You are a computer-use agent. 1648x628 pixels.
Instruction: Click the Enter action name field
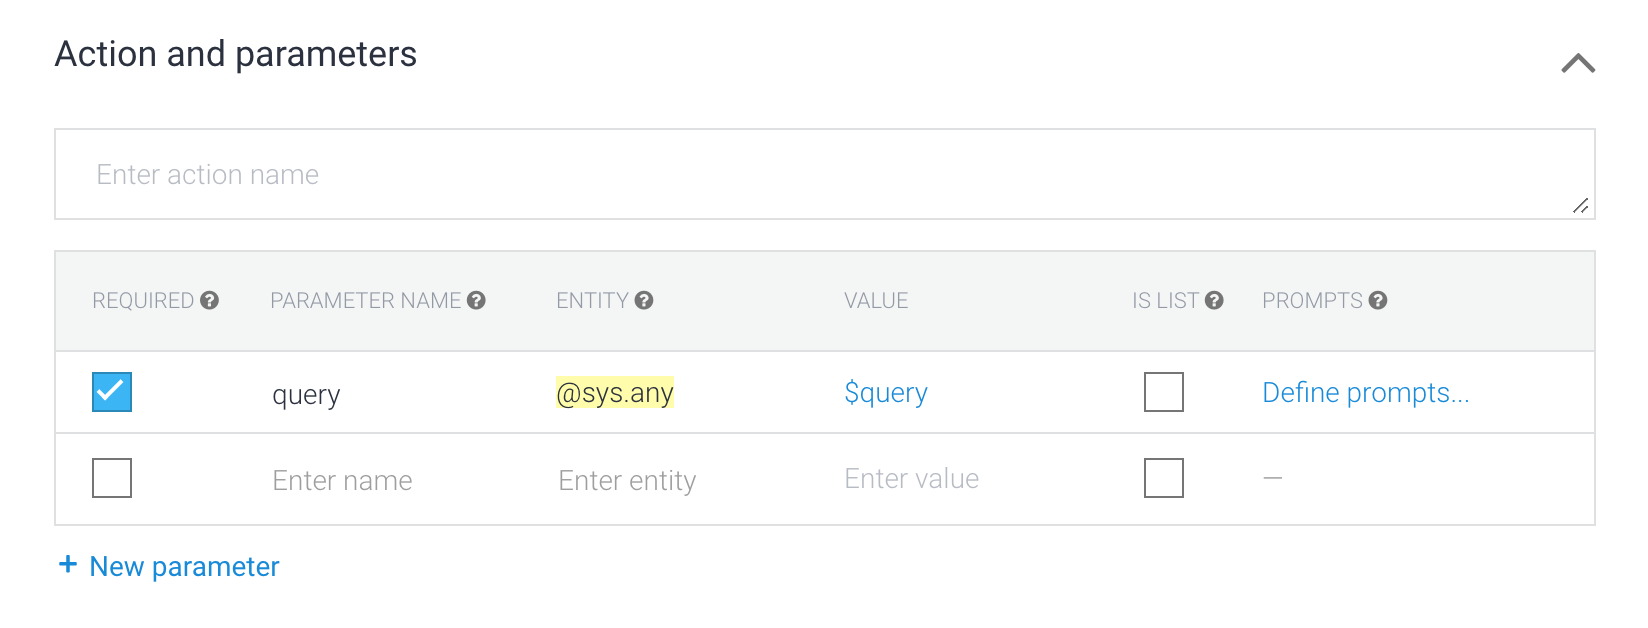824,175
